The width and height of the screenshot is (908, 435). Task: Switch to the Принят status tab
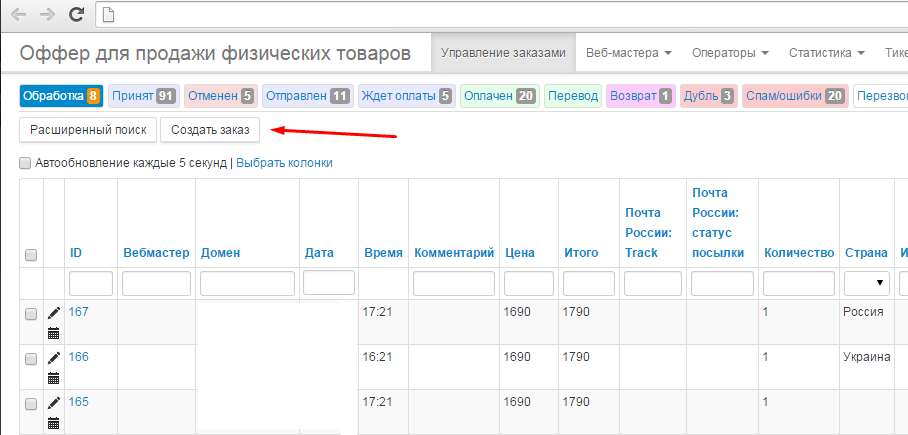(x=143, y=96)
